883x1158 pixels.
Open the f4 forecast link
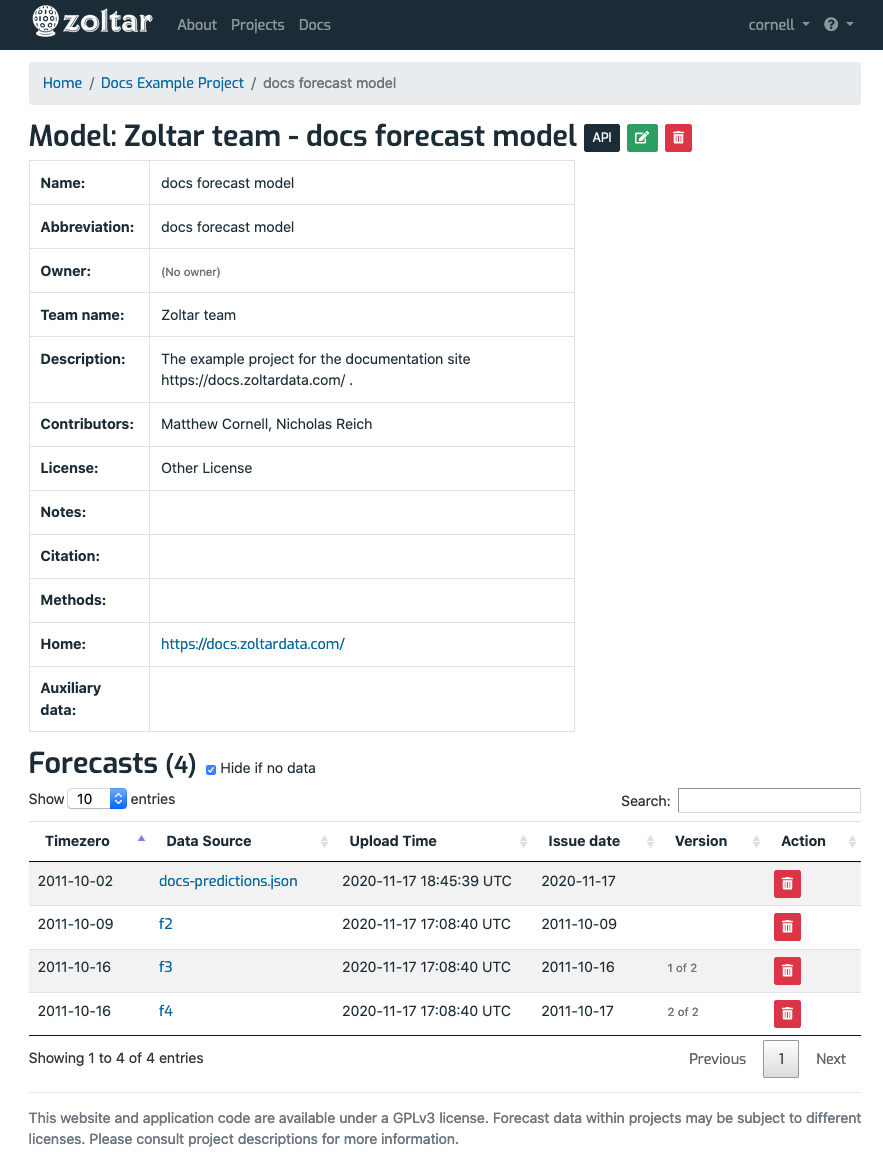point(166,1010)
